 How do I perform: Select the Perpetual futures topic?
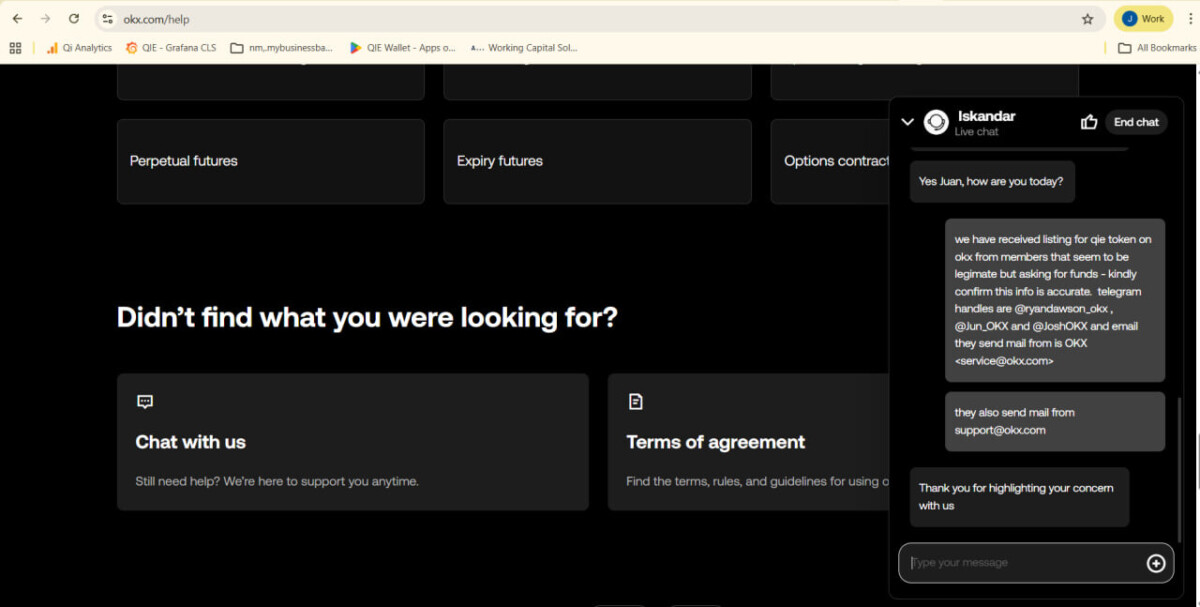(x=270, y=161)
